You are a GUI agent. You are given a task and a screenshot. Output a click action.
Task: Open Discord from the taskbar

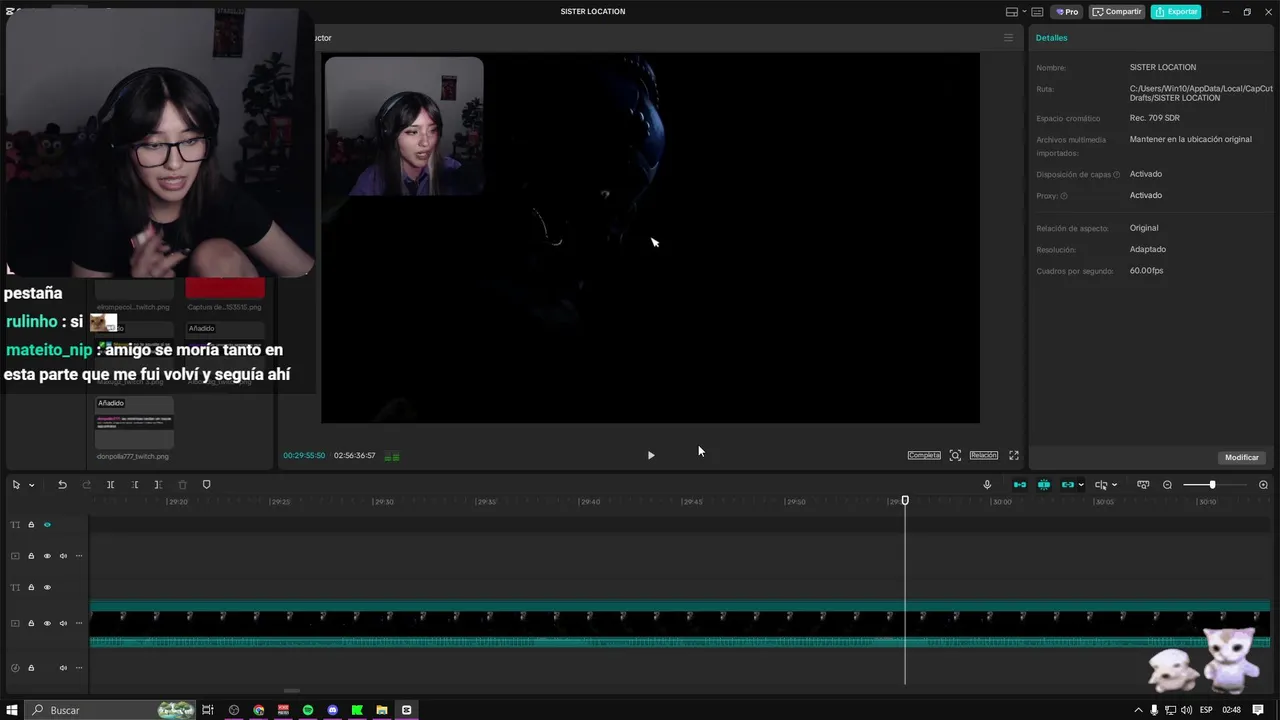click(x=333, y=710)
